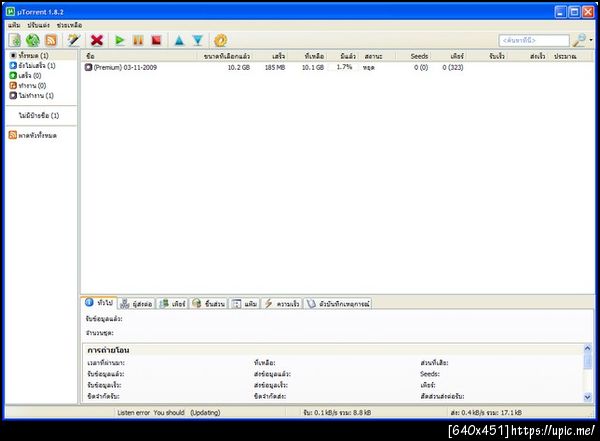Click the Add Torrent toolbar icon
The image size is (600, 441).
pos(15,40)
